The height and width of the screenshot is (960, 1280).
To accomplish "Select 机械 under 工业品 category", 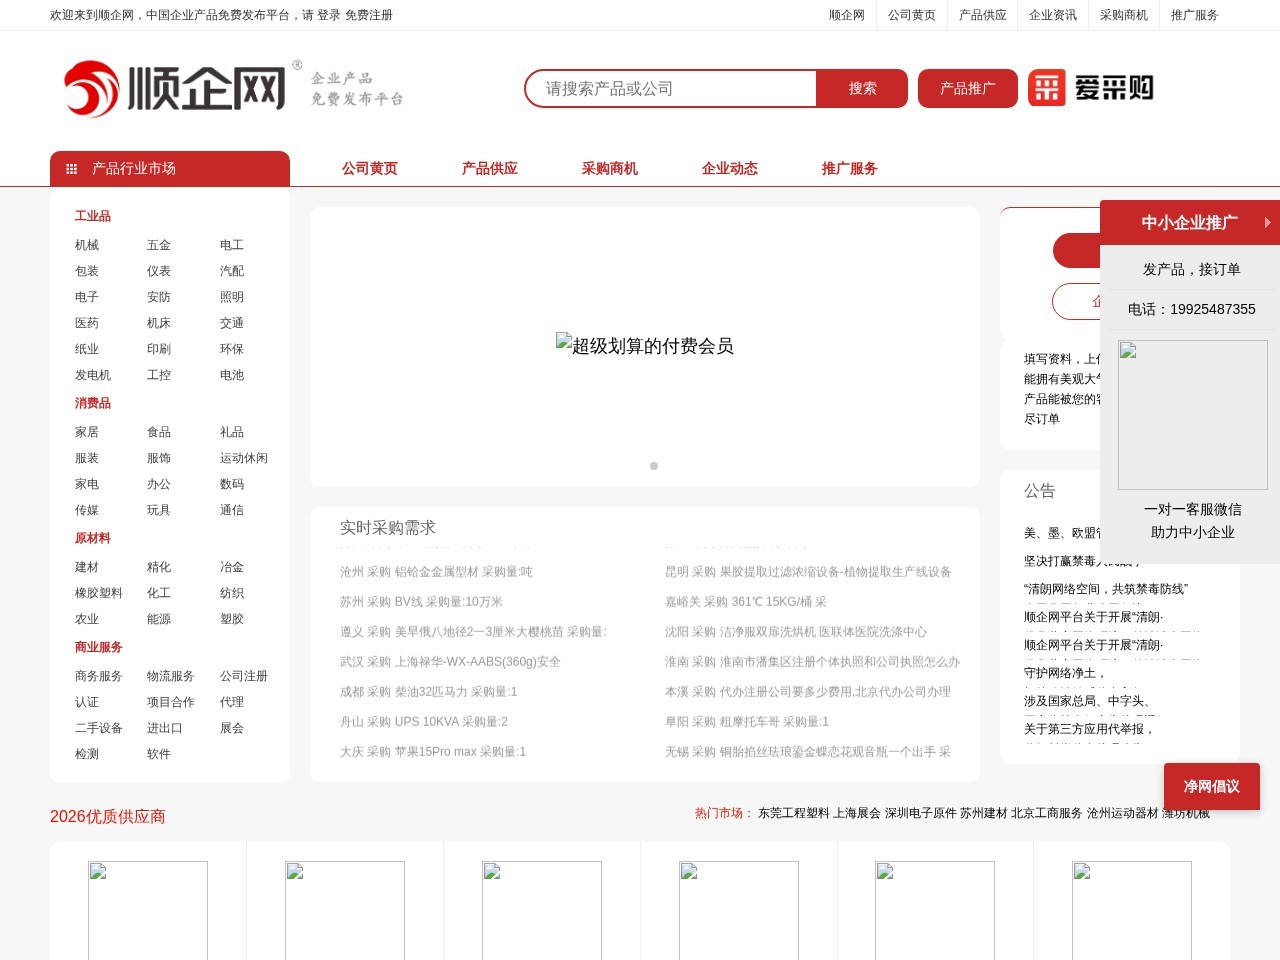I will (86, 245).
